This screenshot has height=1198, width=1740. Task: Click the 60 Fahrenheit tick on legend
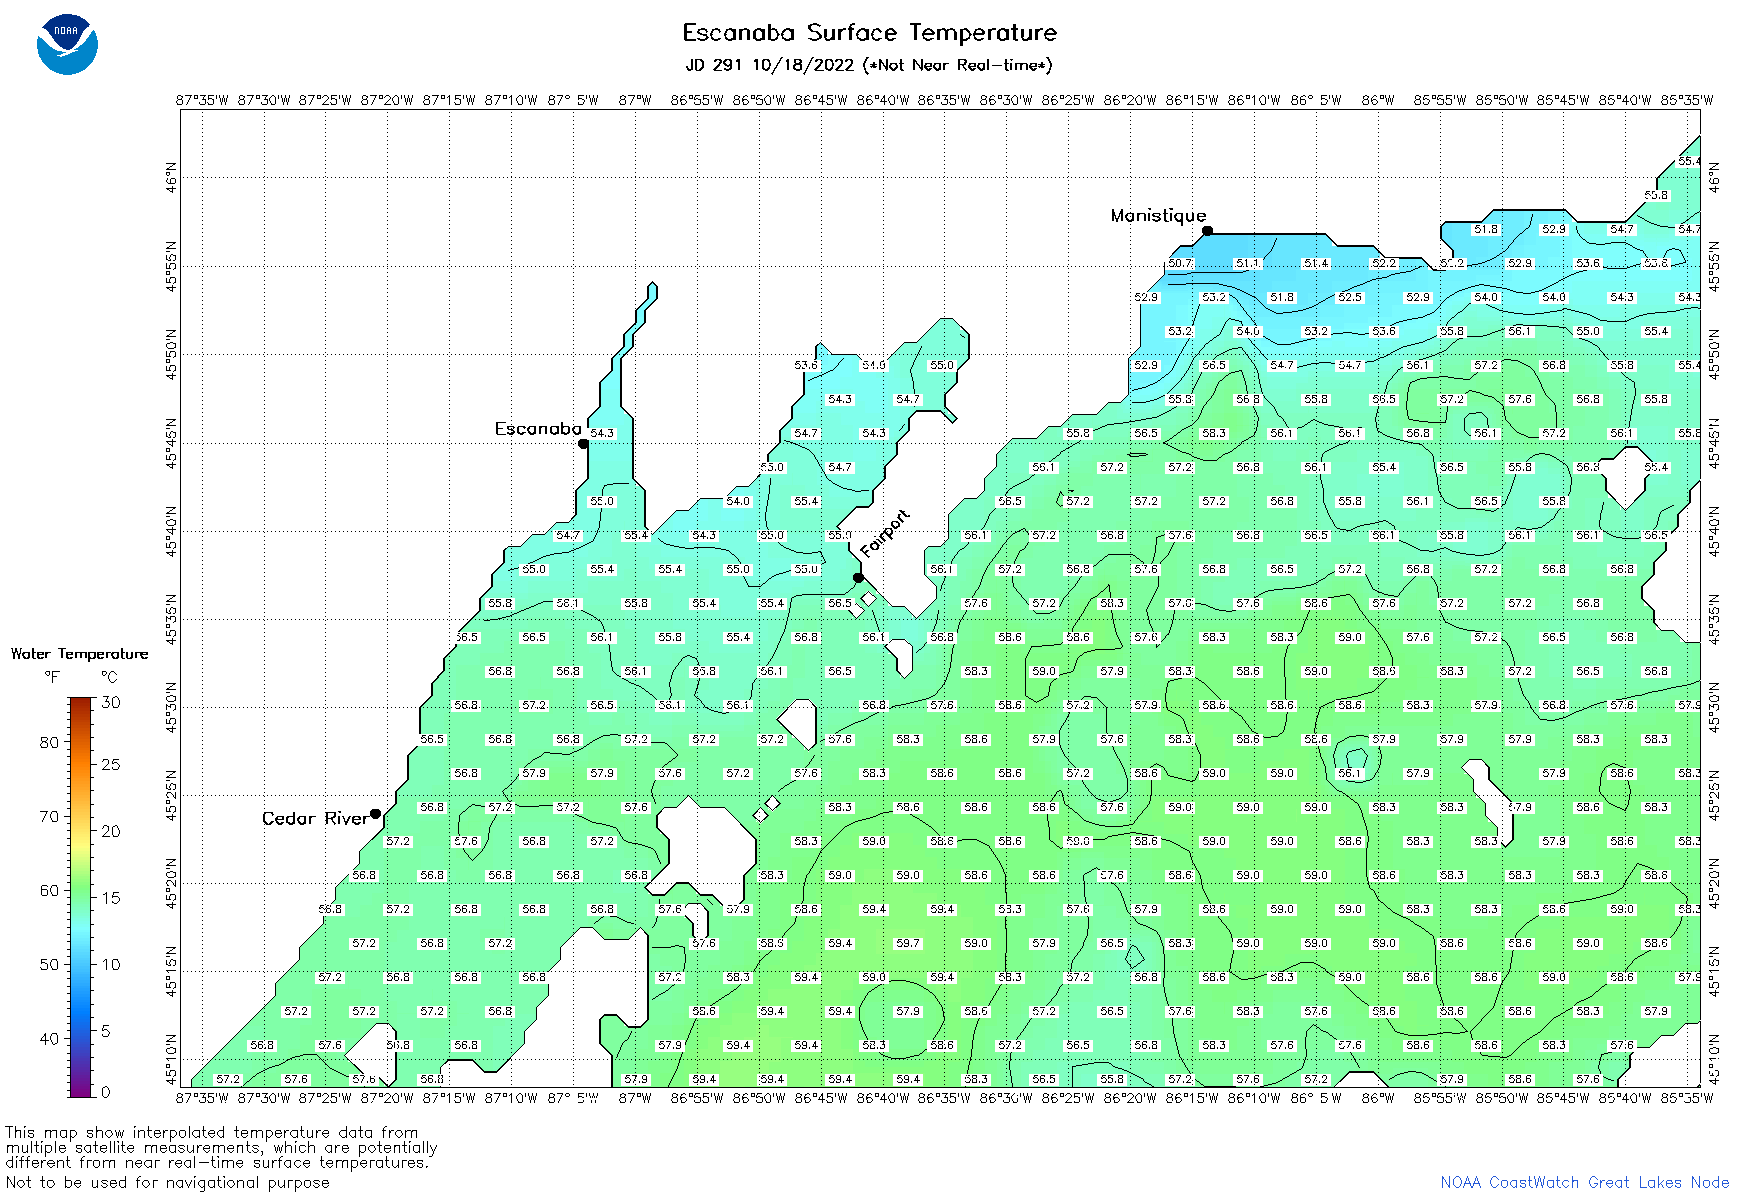49,890
